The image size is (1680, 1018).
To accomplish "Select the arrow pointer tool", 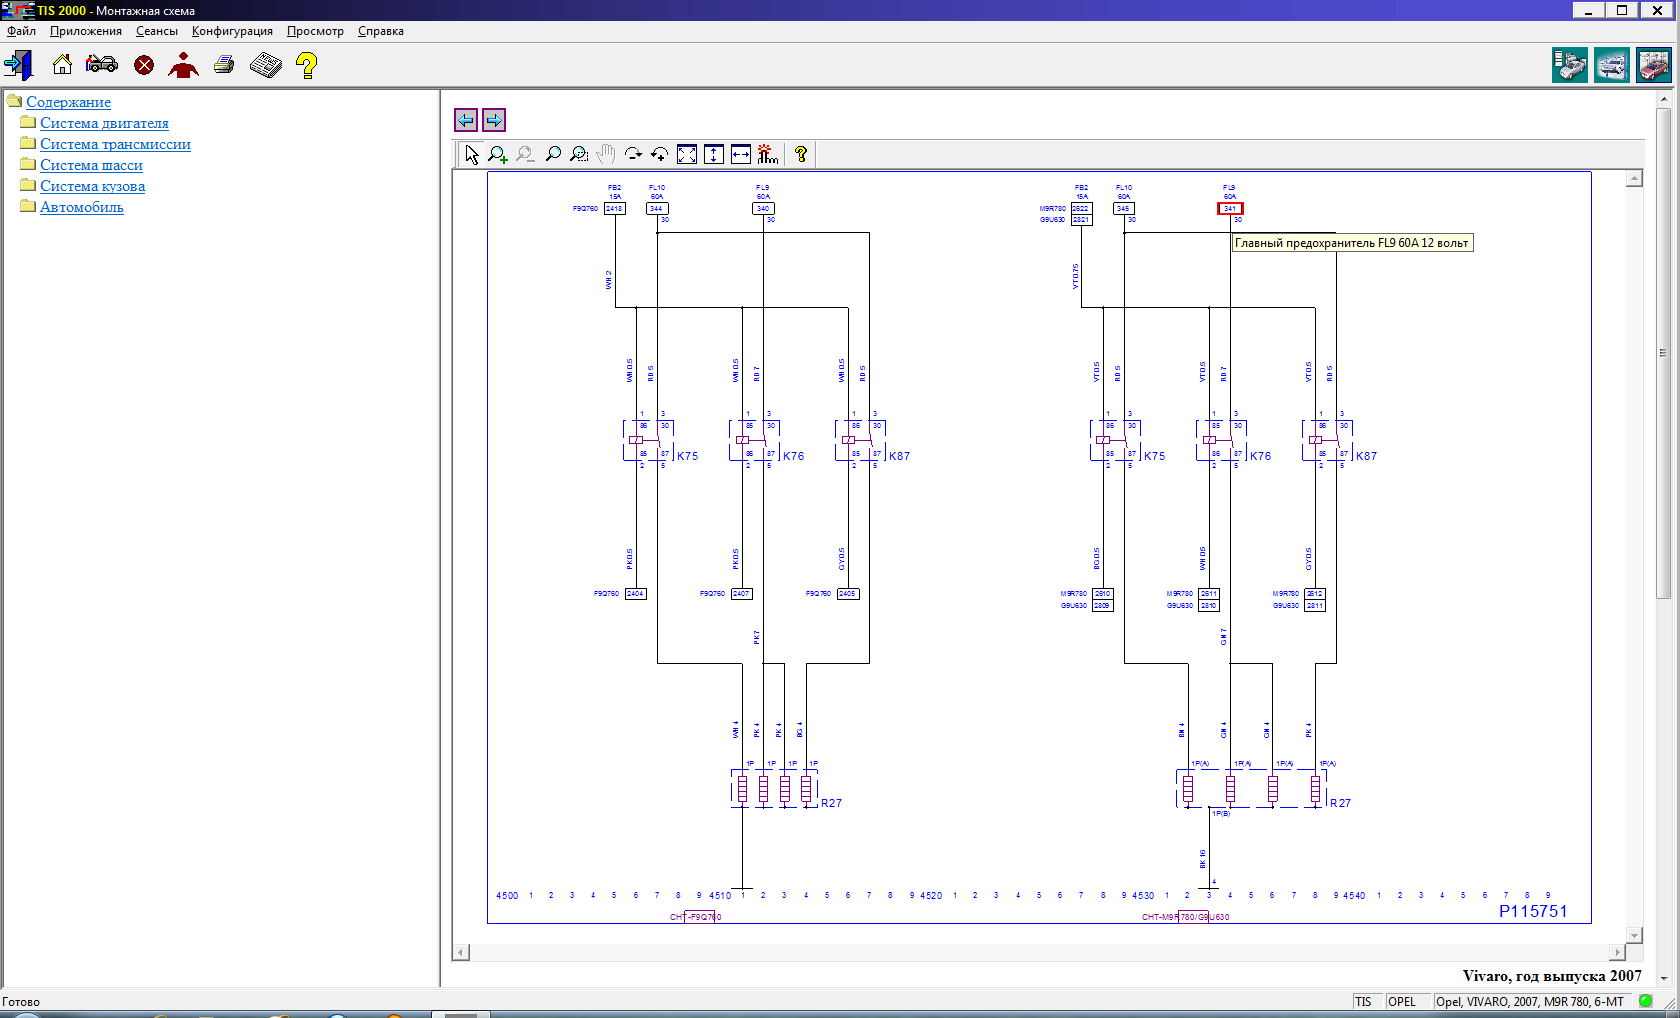I will (471, 154).
